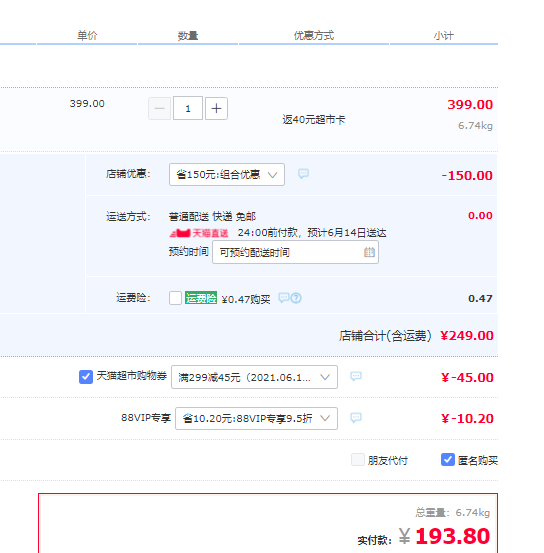The width and height of the screenshot is (544, 553).
Task: Click the calendar icon in delivery time field
Action: click(x=369, y=252)
